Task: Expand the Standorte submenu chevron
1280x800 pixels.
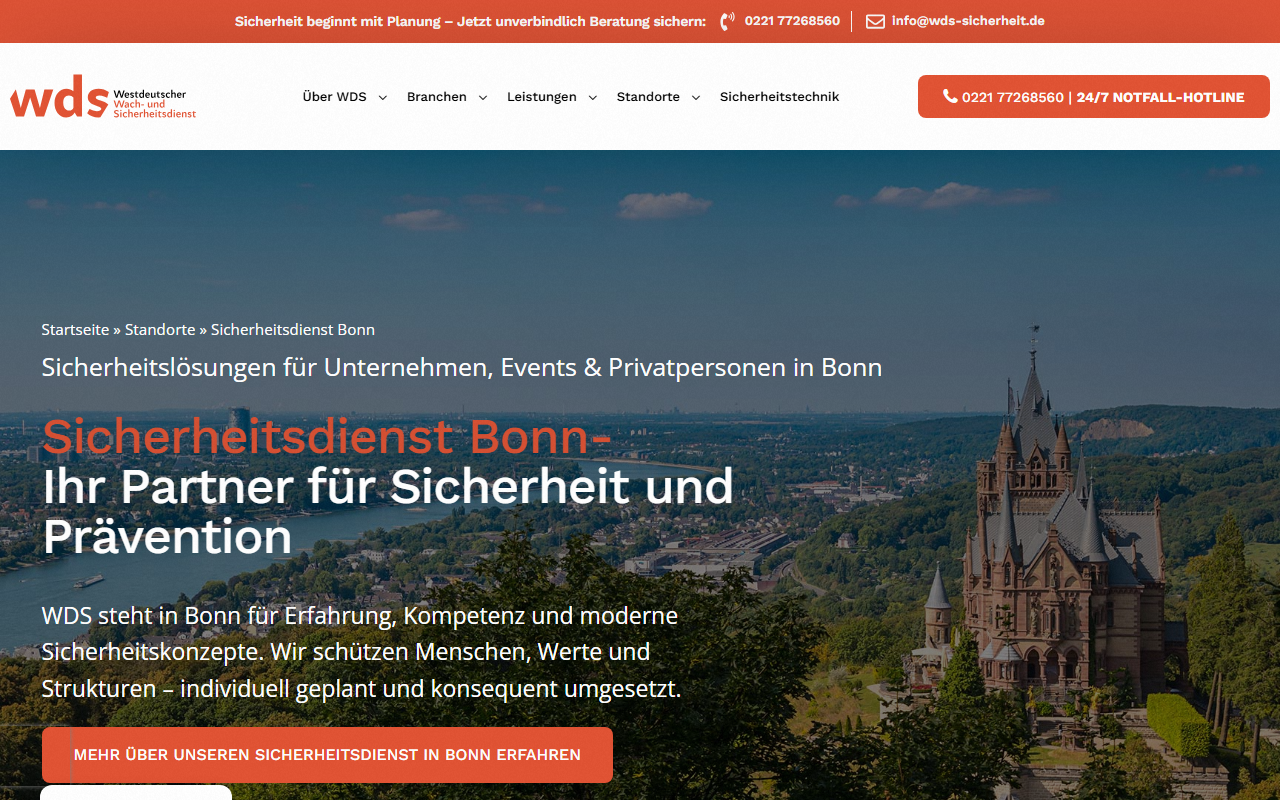Action: pos(695,98)
